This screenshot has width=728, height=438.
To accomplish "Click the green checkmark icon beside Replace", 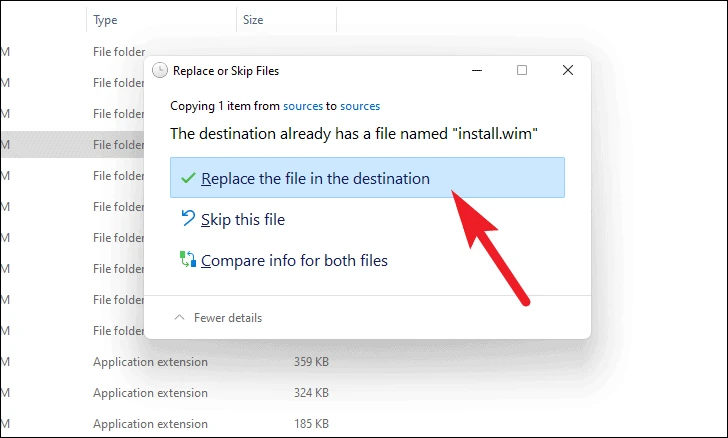I will (187, 179).
